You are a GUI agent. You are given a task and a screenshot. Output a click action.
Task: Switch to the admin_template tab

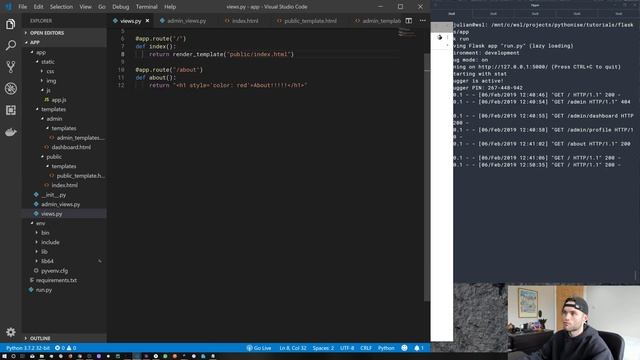(378, 20)
